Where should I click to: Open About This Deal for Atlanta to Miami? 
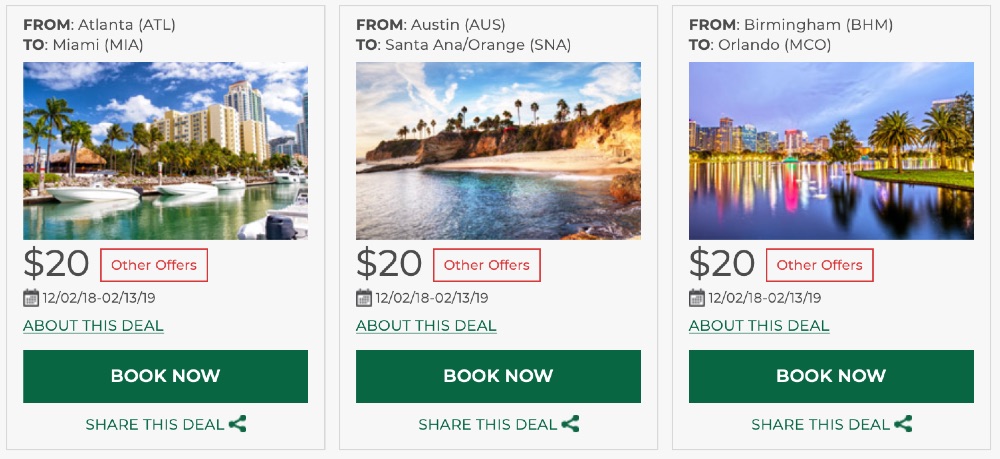[93, 326]
